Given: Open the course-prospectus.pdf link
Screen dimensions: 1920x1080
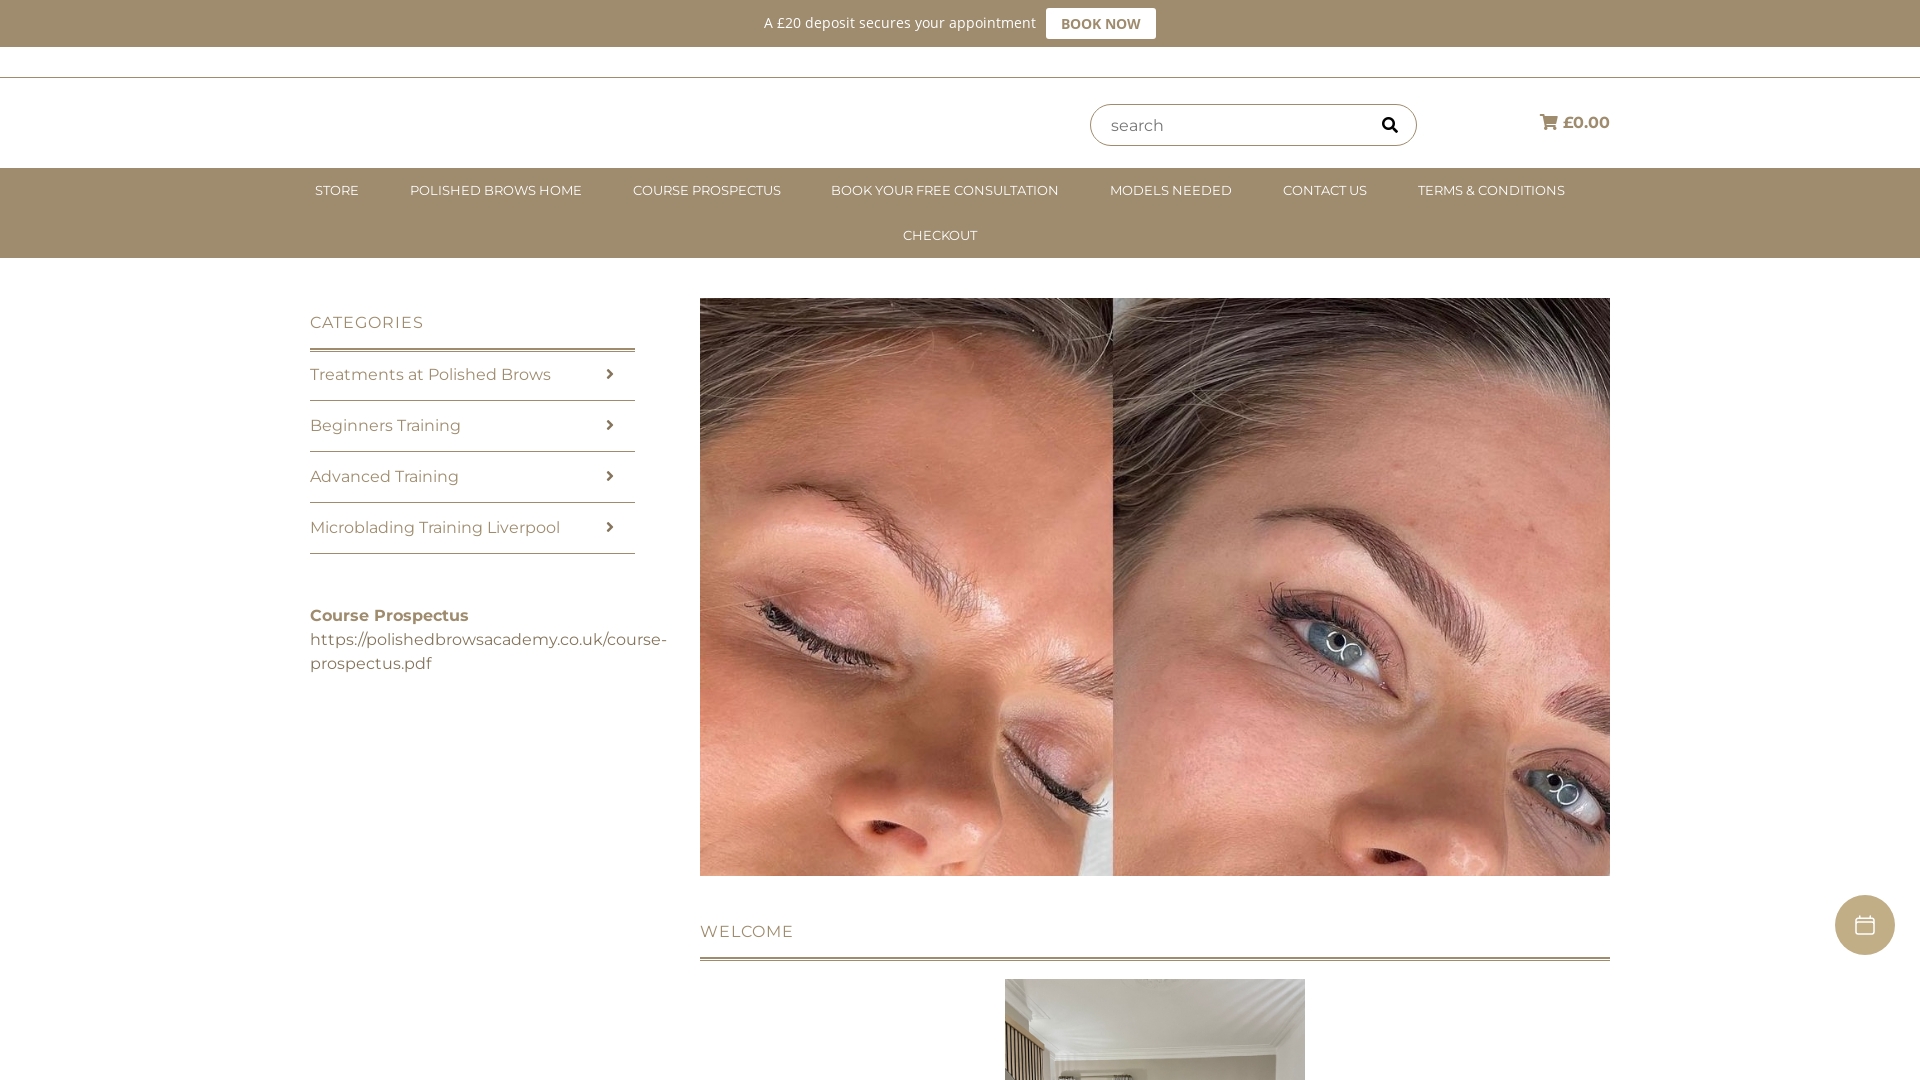Looking at the screenshot, I should [x=488, y=651].
